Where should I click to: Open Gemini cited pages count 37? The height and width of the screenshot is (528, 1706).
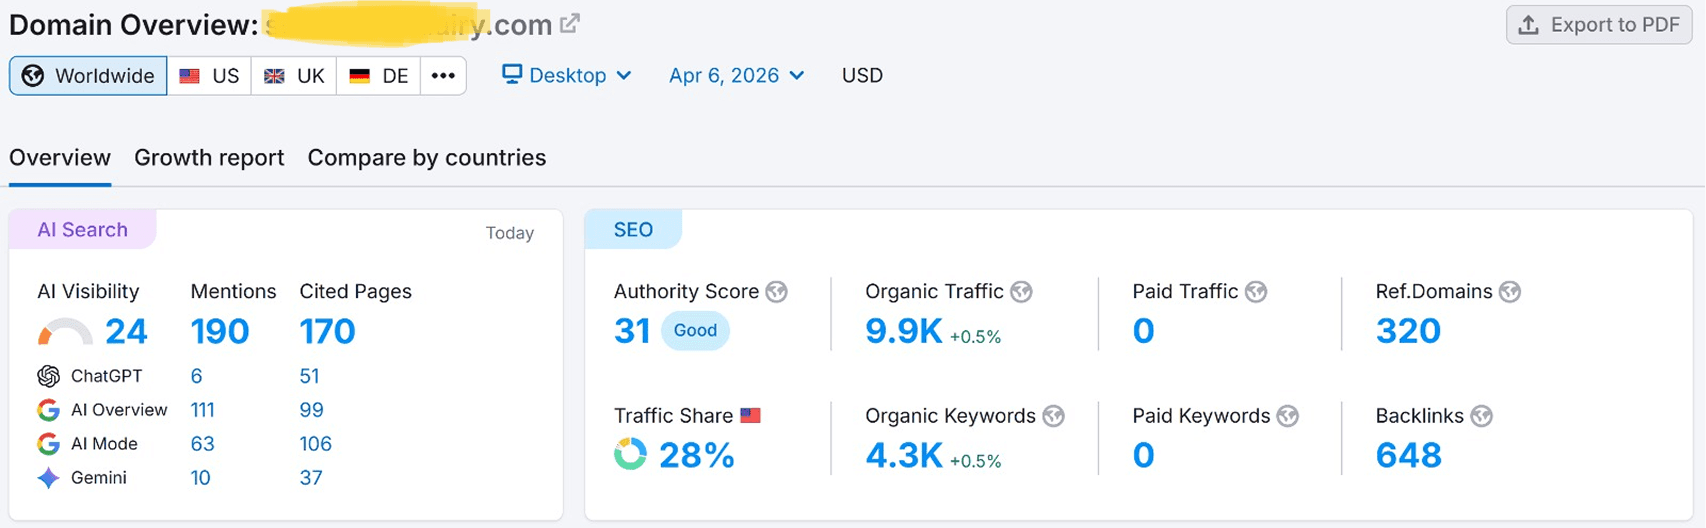pyautogui.click(x=311, y=478)
